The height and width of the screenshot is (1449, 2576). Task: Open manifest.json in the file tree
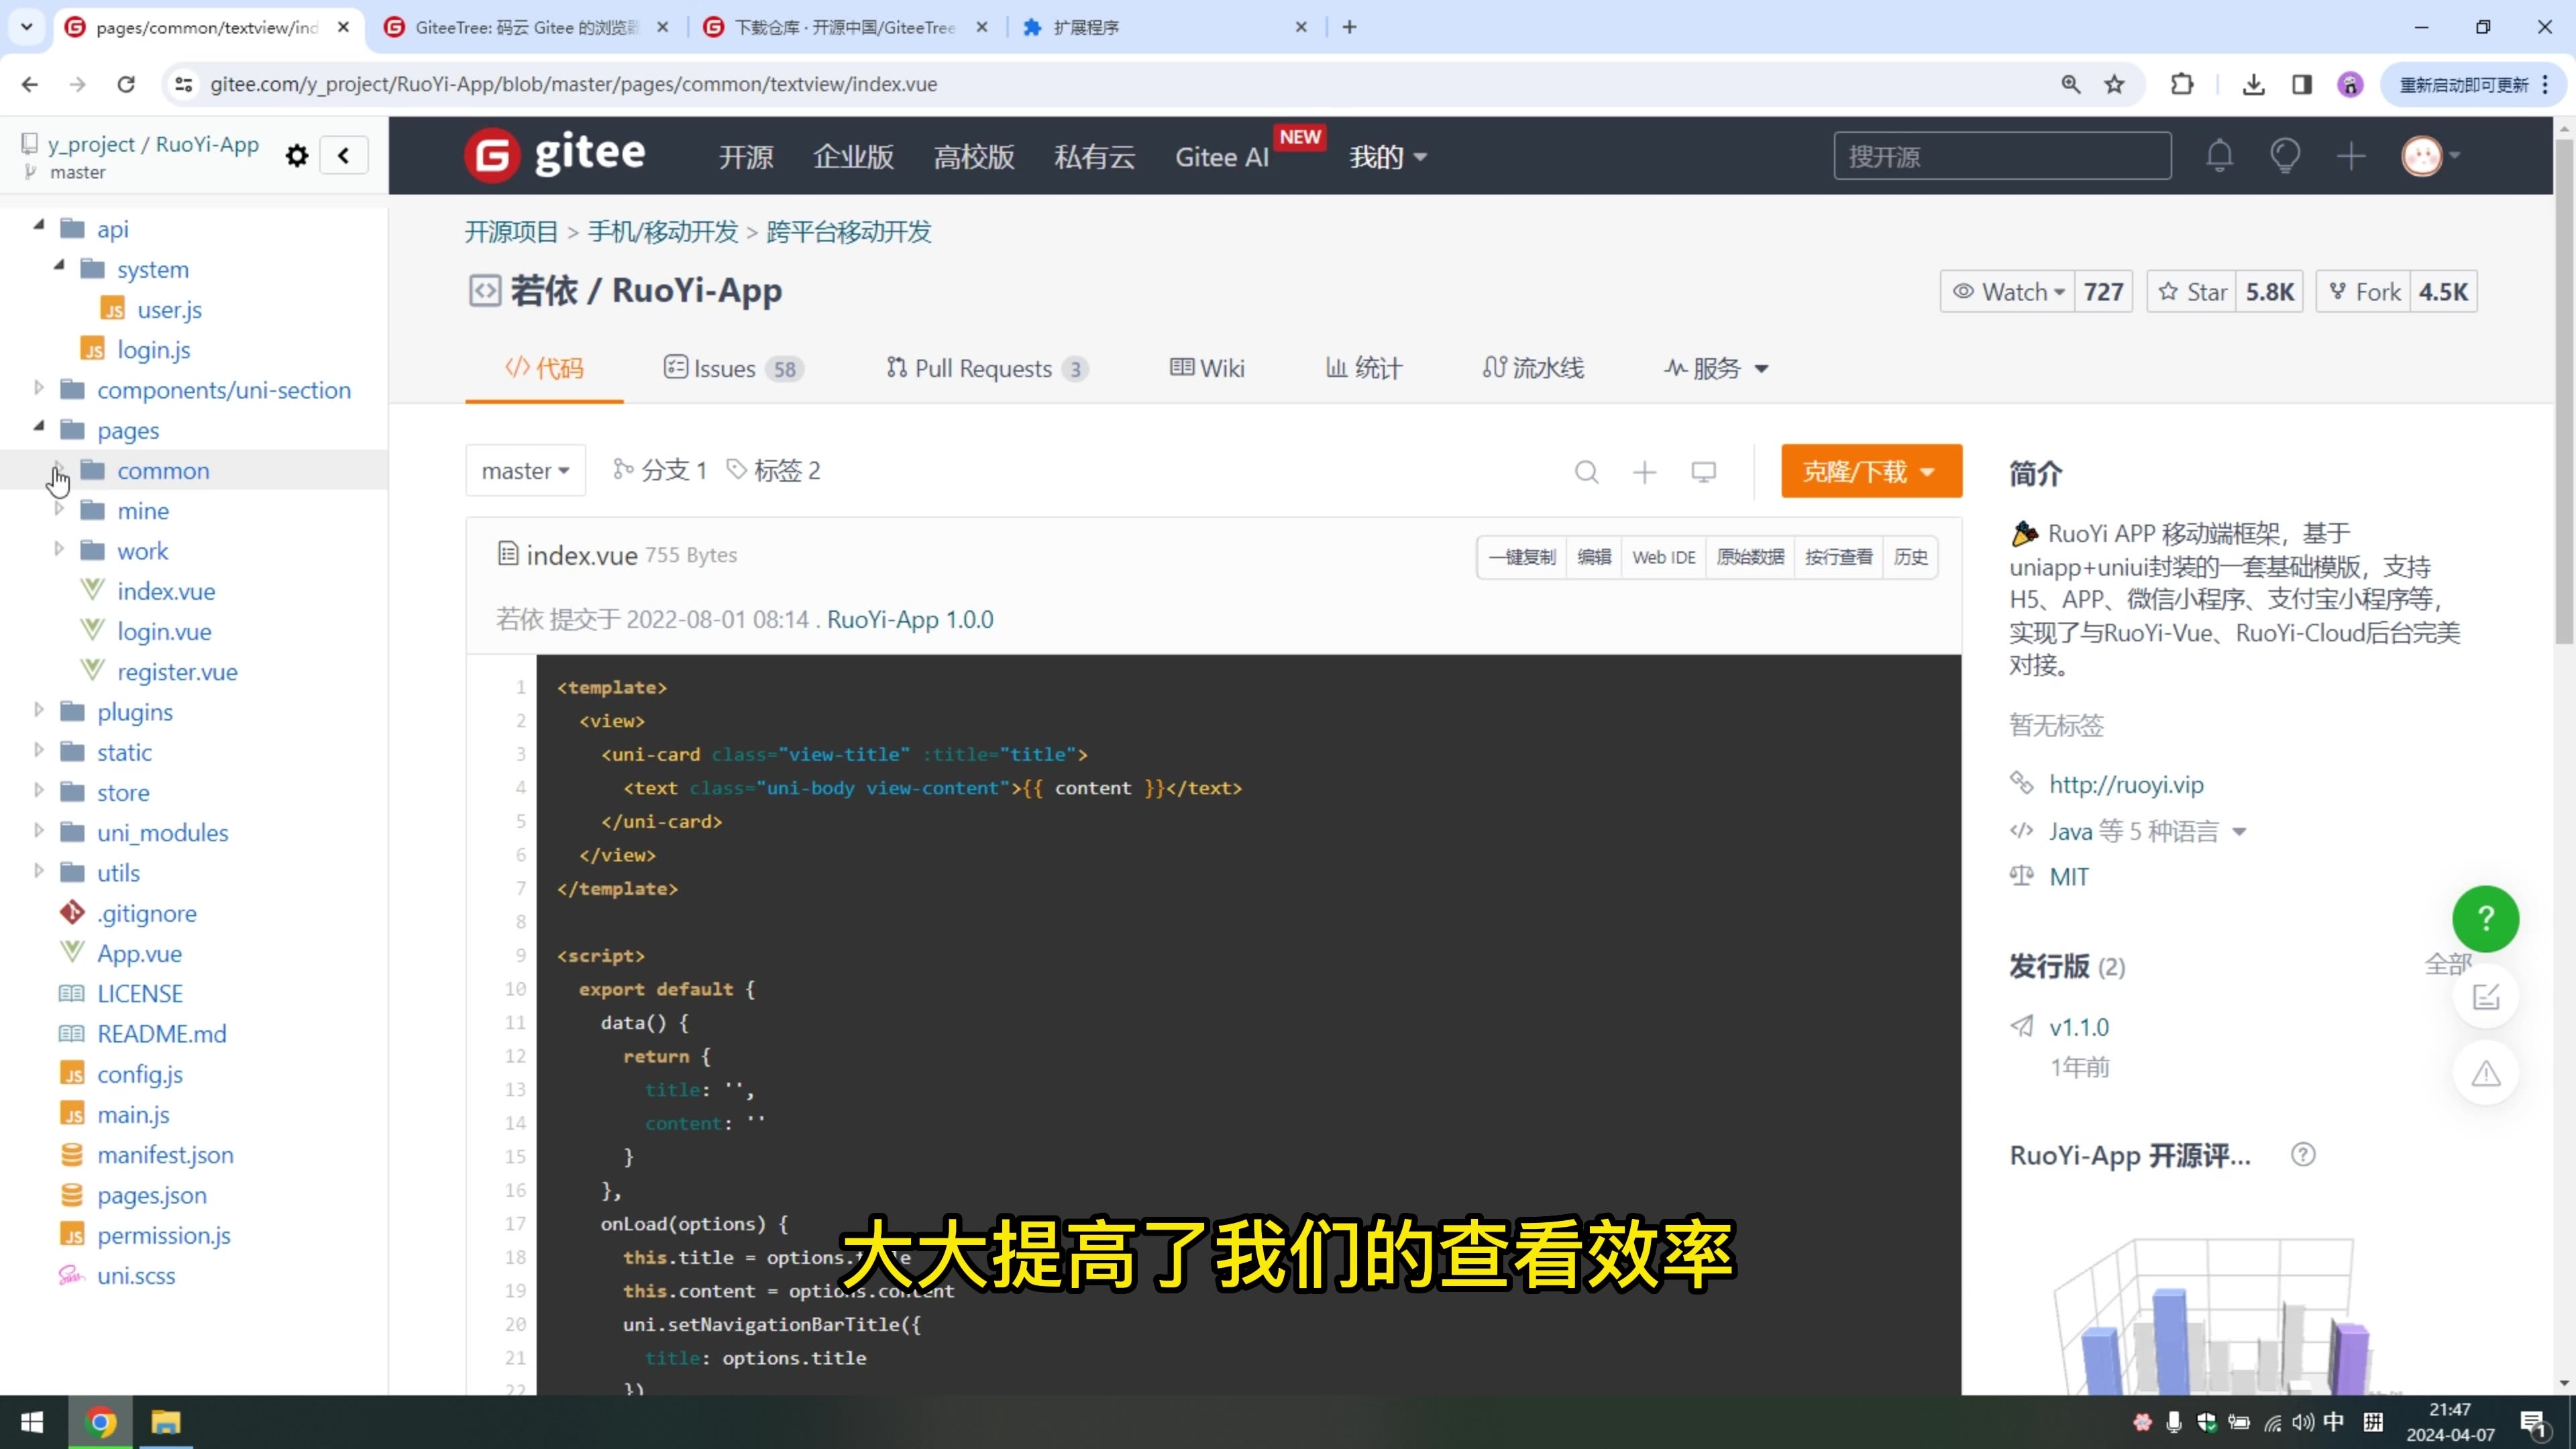pos(165,1155)
